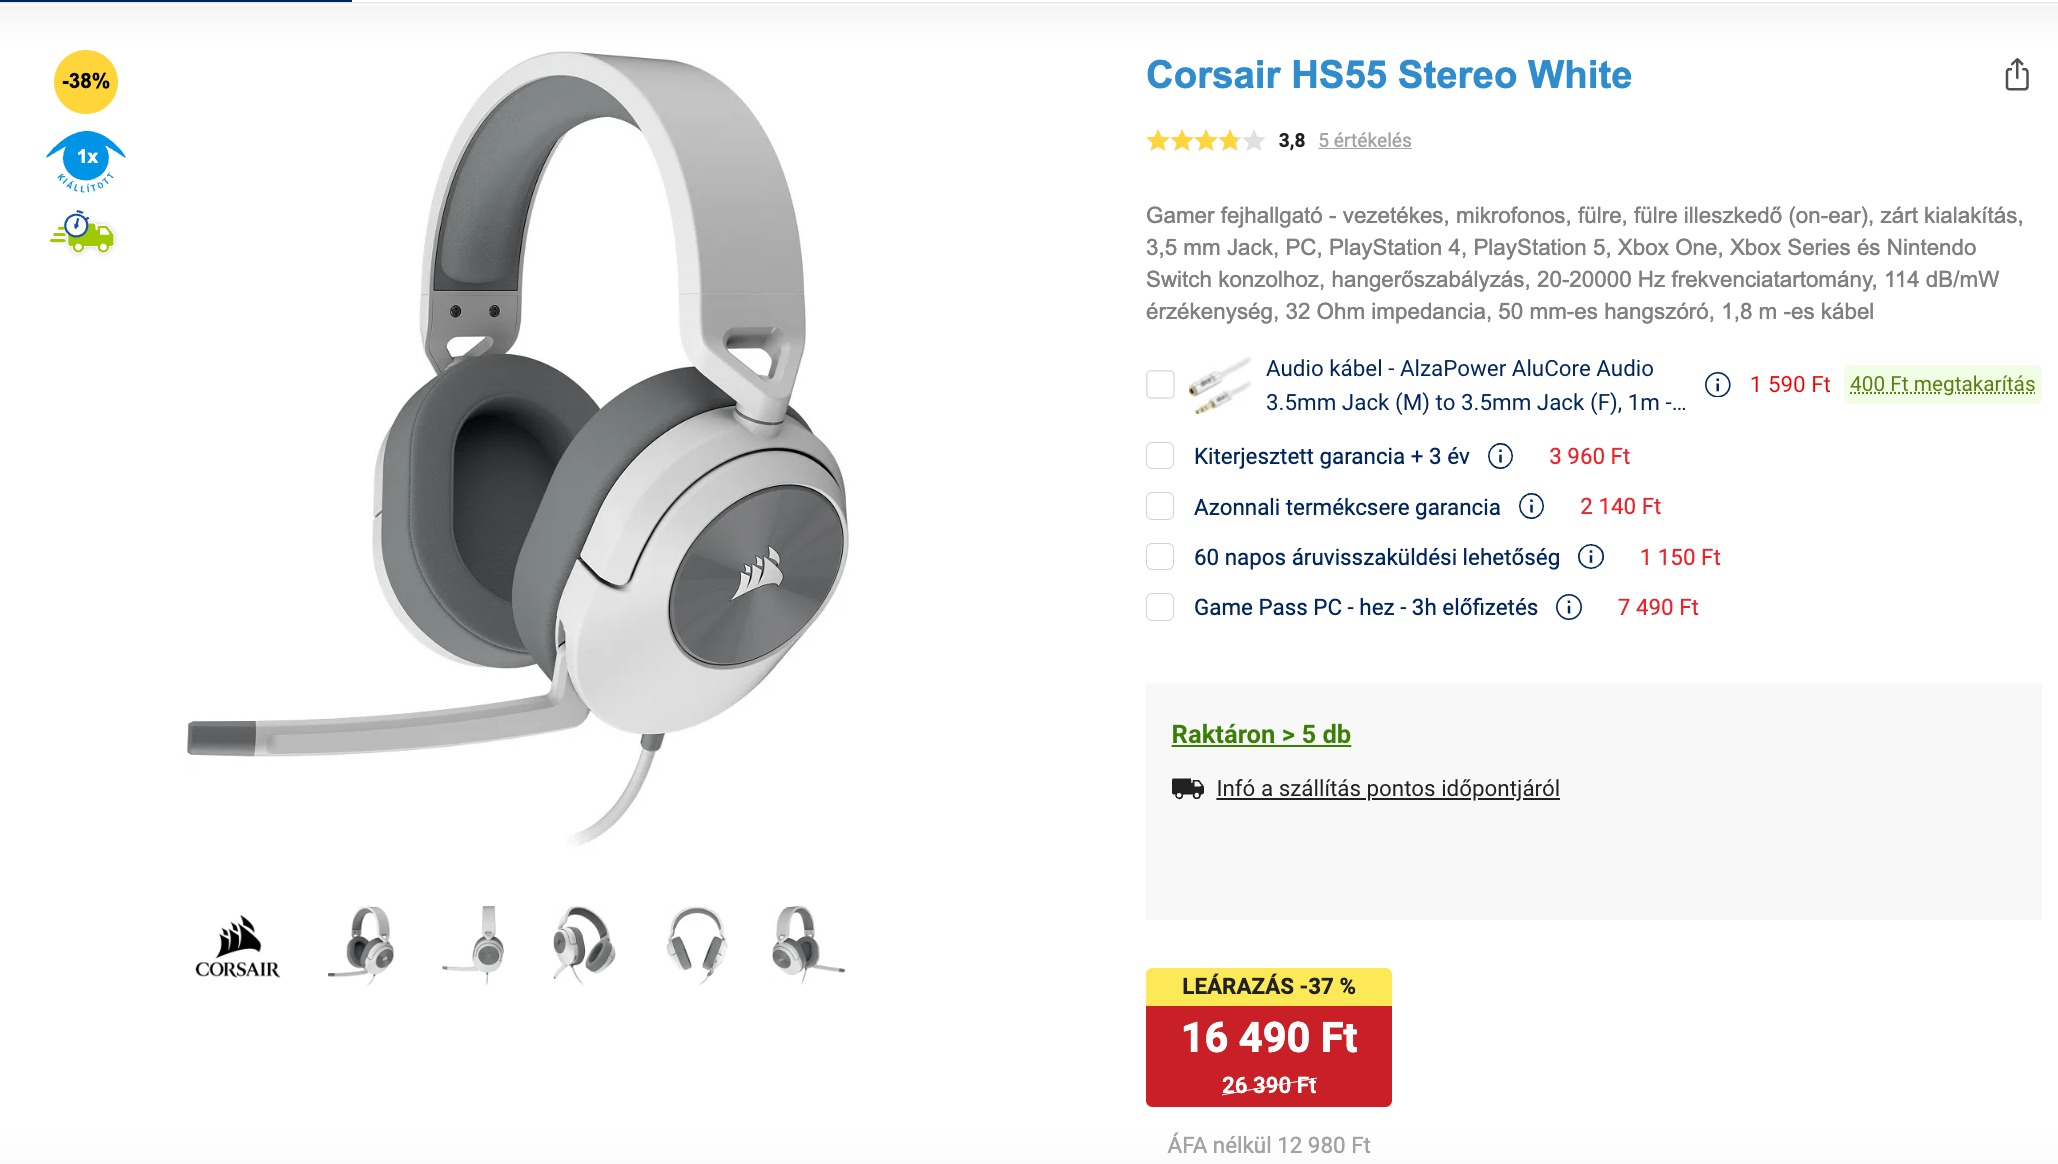2058x1164 pixels.
Task: Open info icon for Game Pass PC
Action: click(1569, 607)
